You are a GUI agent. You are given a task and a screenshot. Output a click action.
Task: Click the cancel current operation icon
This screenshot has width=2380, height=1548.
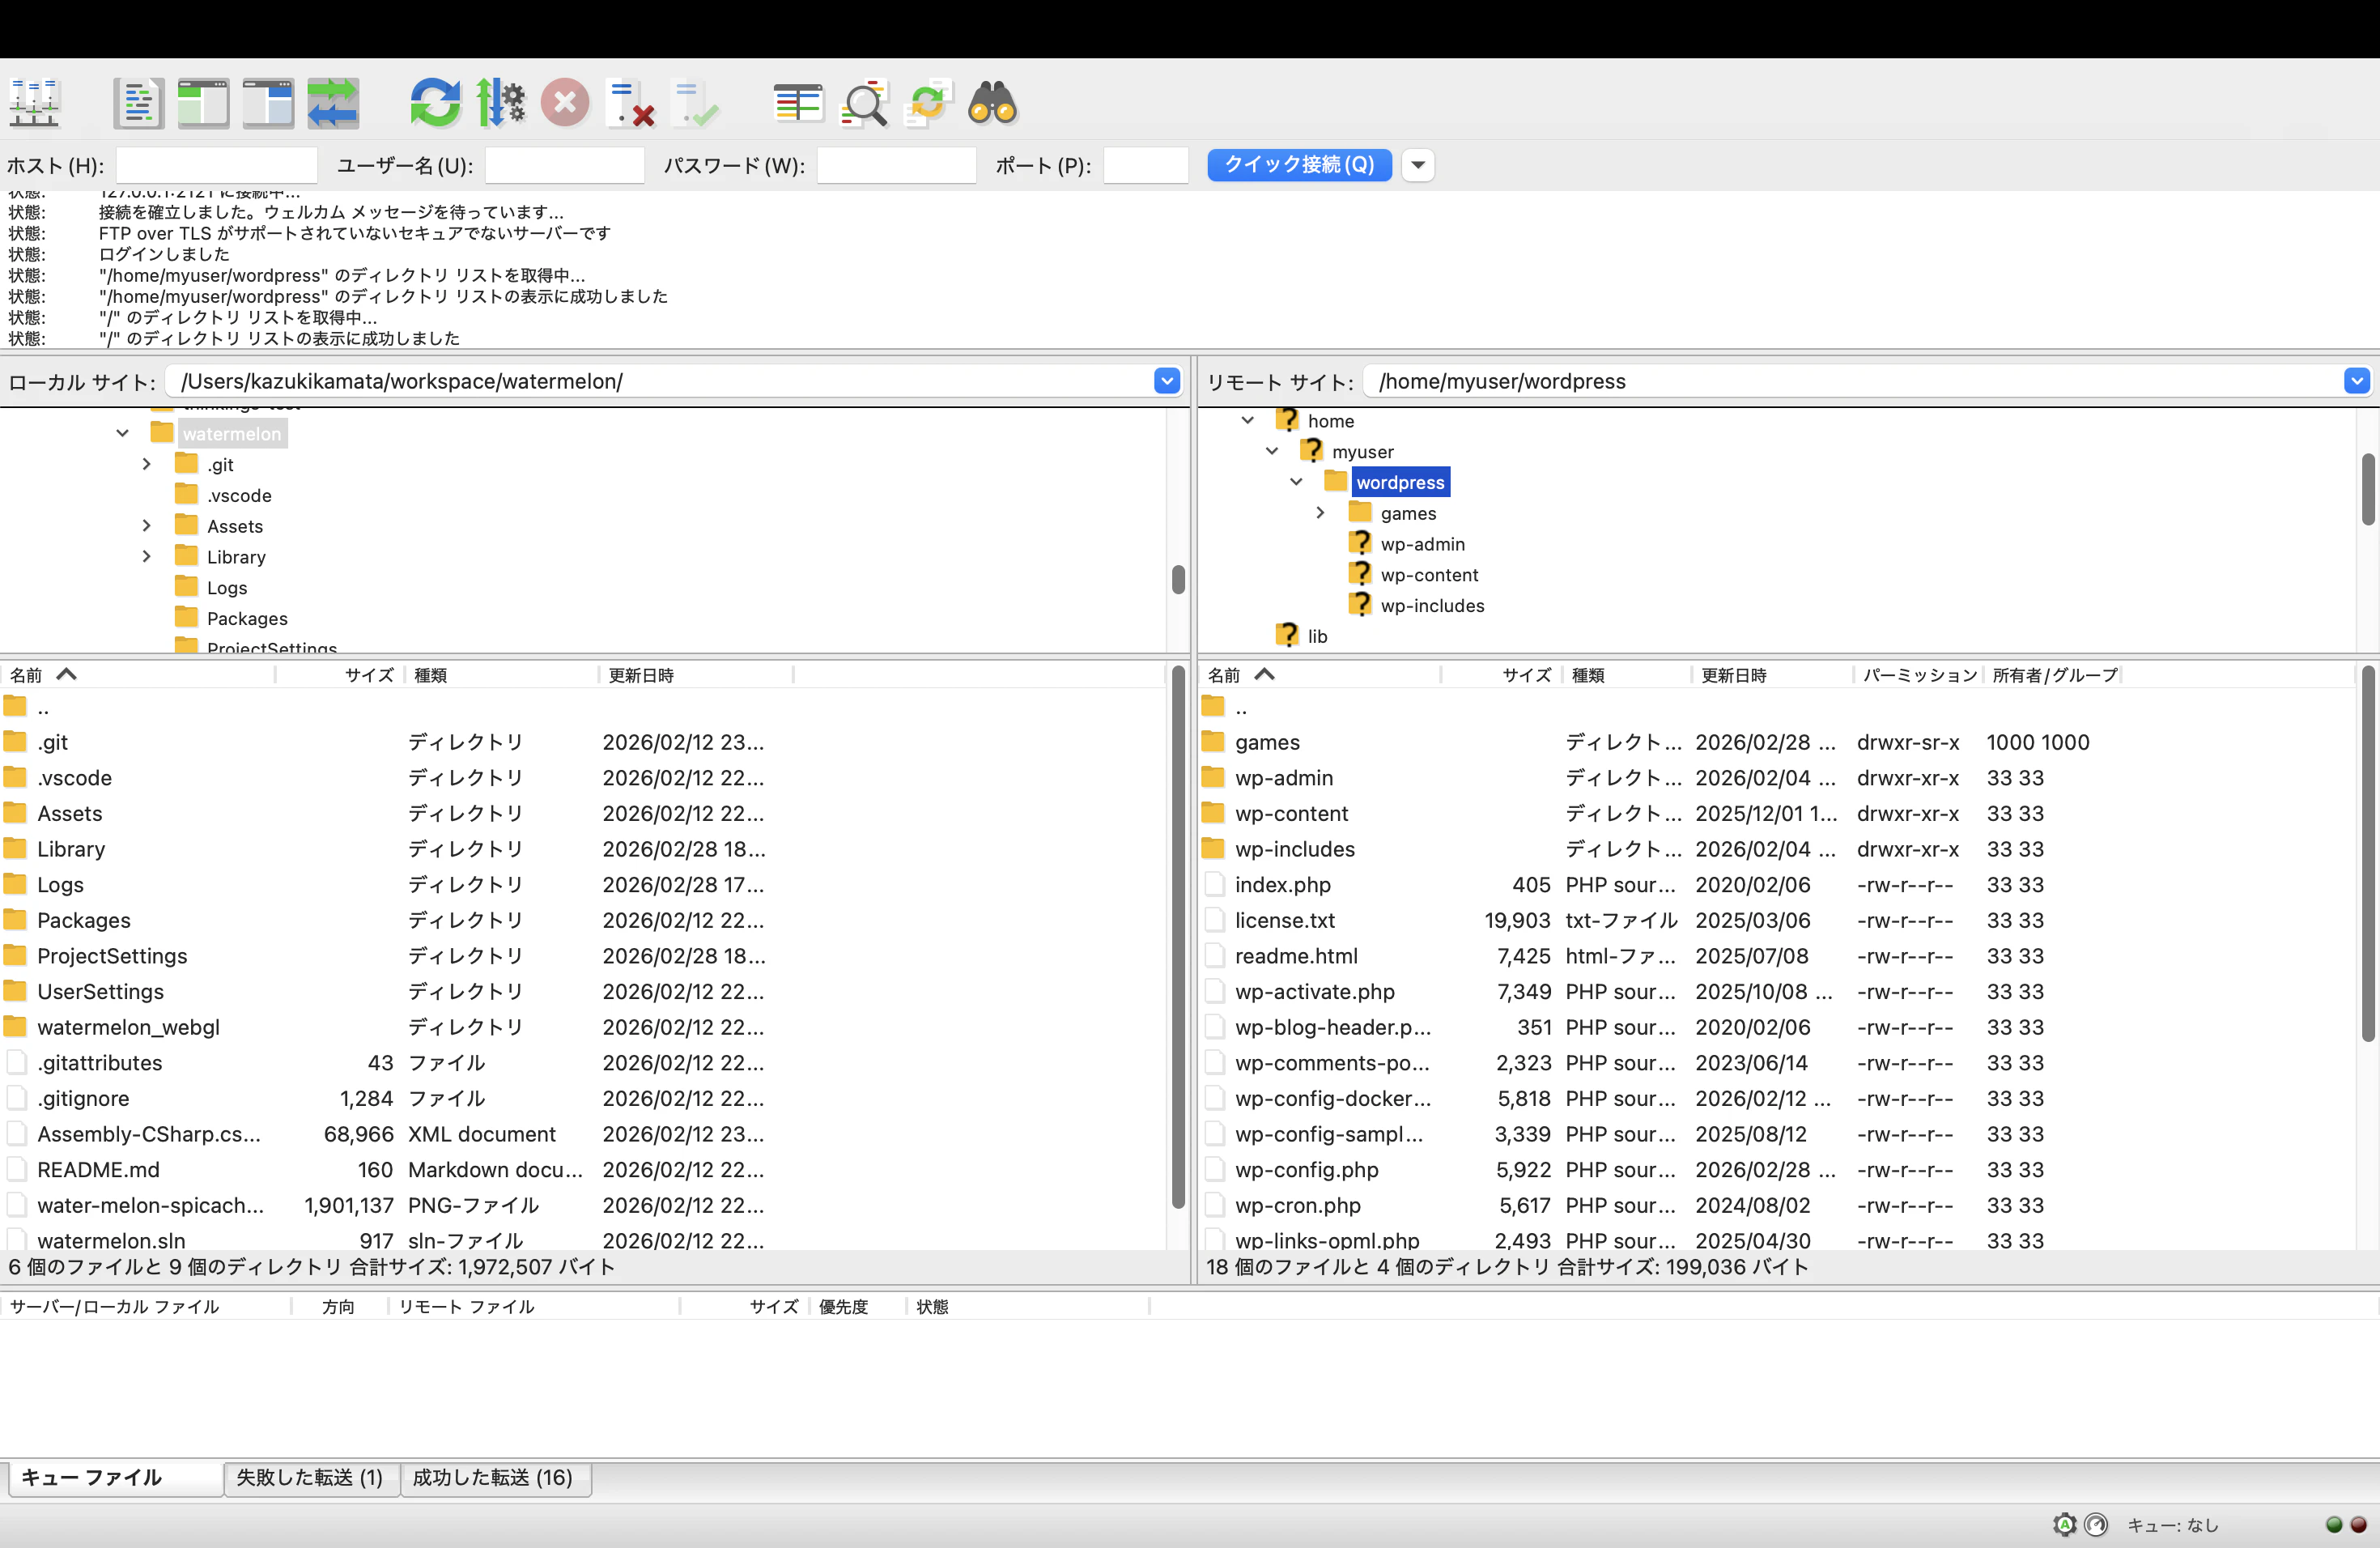point(565,103)
